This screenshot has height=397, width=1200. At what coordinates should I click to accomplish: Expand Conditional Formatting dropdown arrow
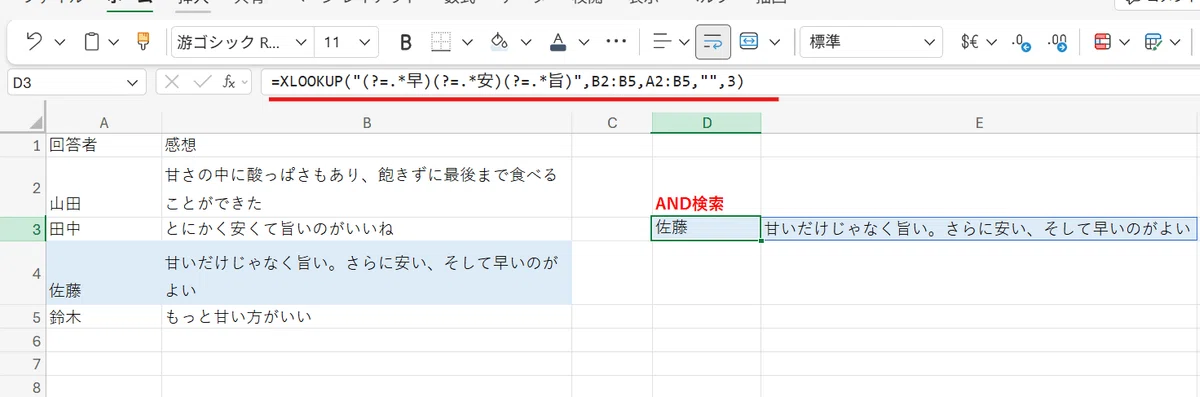pyautogui.click(x=1125, y=42)
